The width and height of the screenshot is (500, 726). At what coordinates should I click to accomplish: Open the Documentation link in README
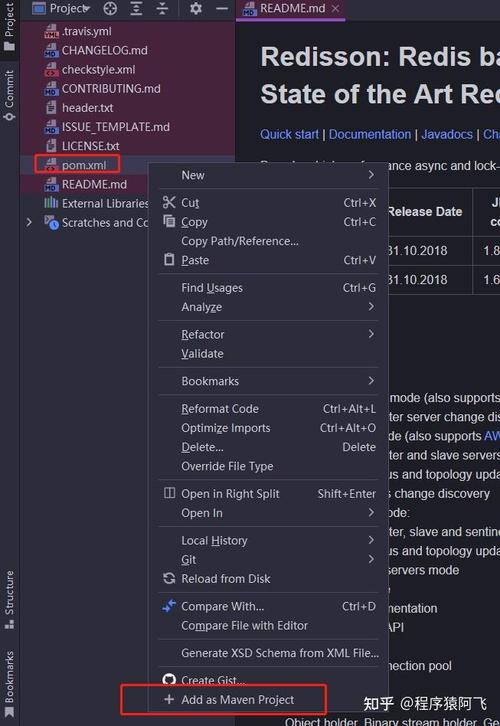click(370, 134)
